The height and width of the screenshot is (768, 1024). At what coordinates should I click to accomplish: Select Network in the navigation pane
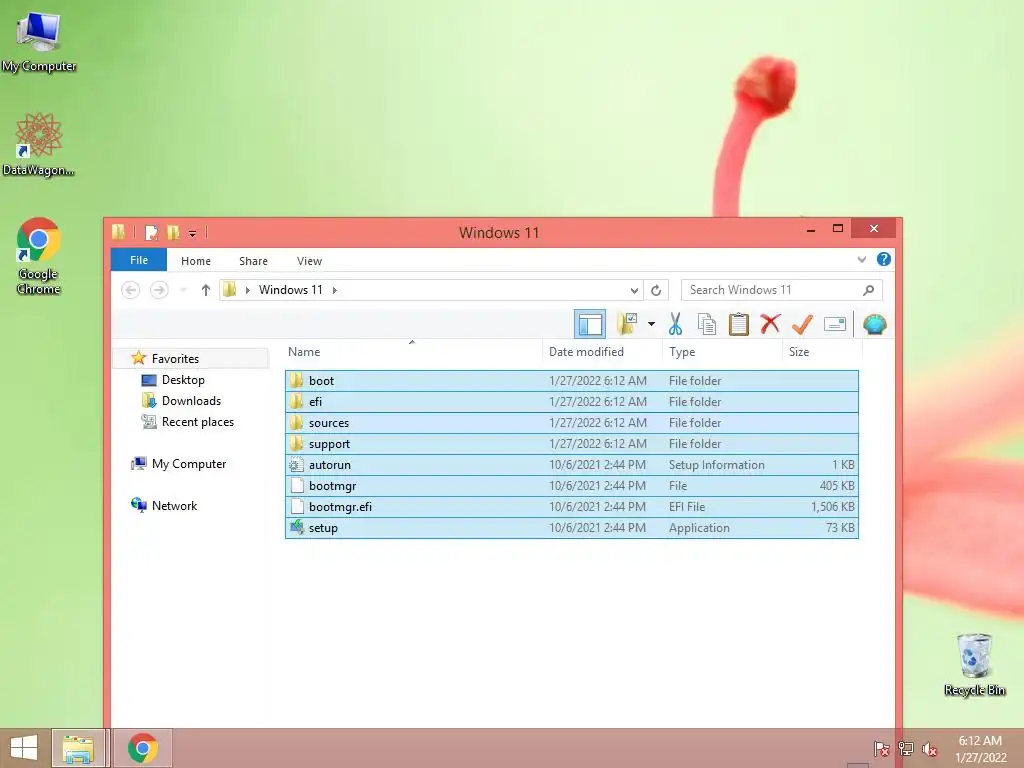tap(174, 505)
